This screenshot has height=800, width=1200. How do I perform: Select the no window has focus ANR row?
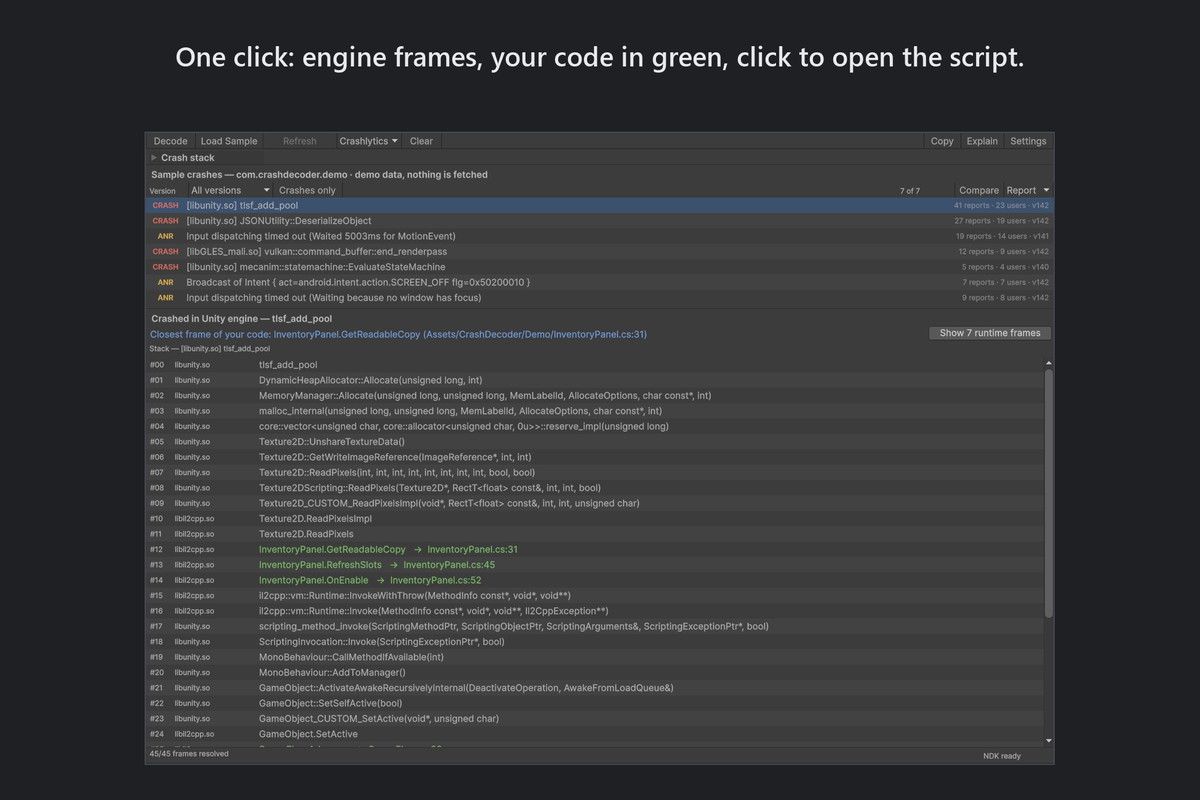tap(599, 298)
